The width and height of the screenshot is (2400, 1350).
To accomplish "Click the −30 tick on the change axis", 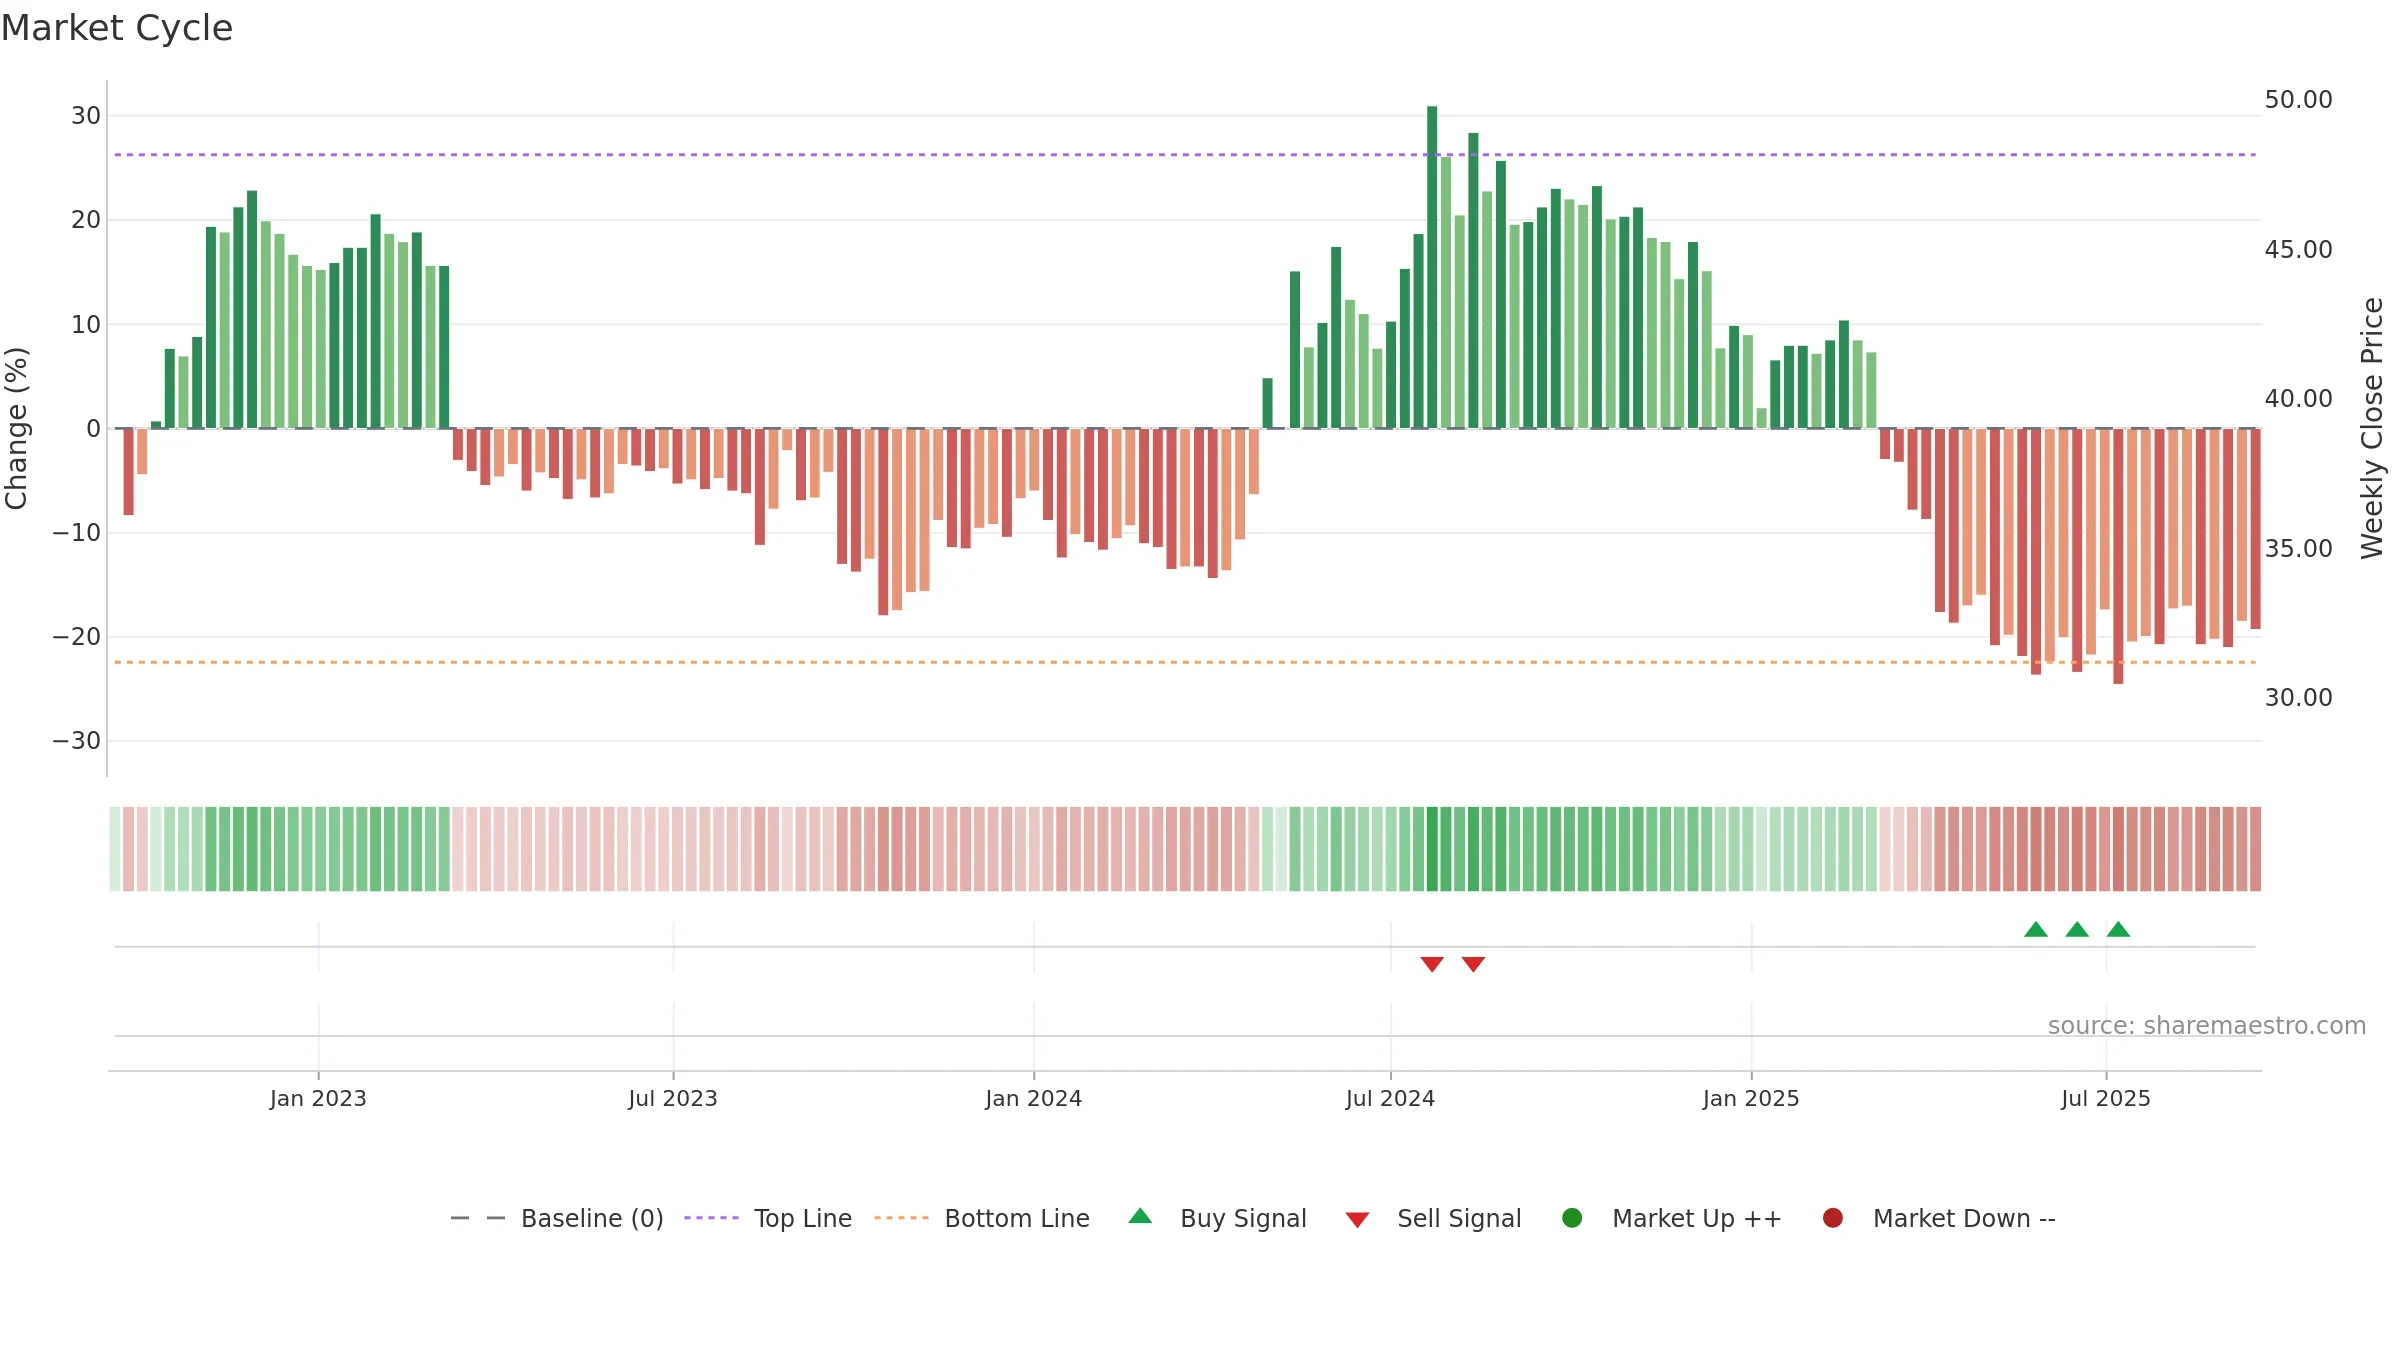I will click(x=77, y=741).
